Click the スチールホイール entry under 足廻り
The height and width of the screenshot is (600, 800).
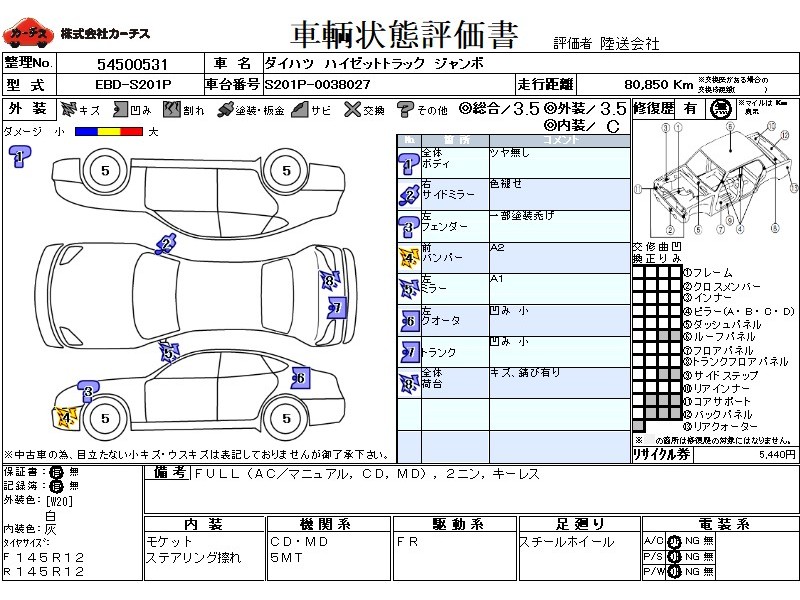tap(566, 542)
